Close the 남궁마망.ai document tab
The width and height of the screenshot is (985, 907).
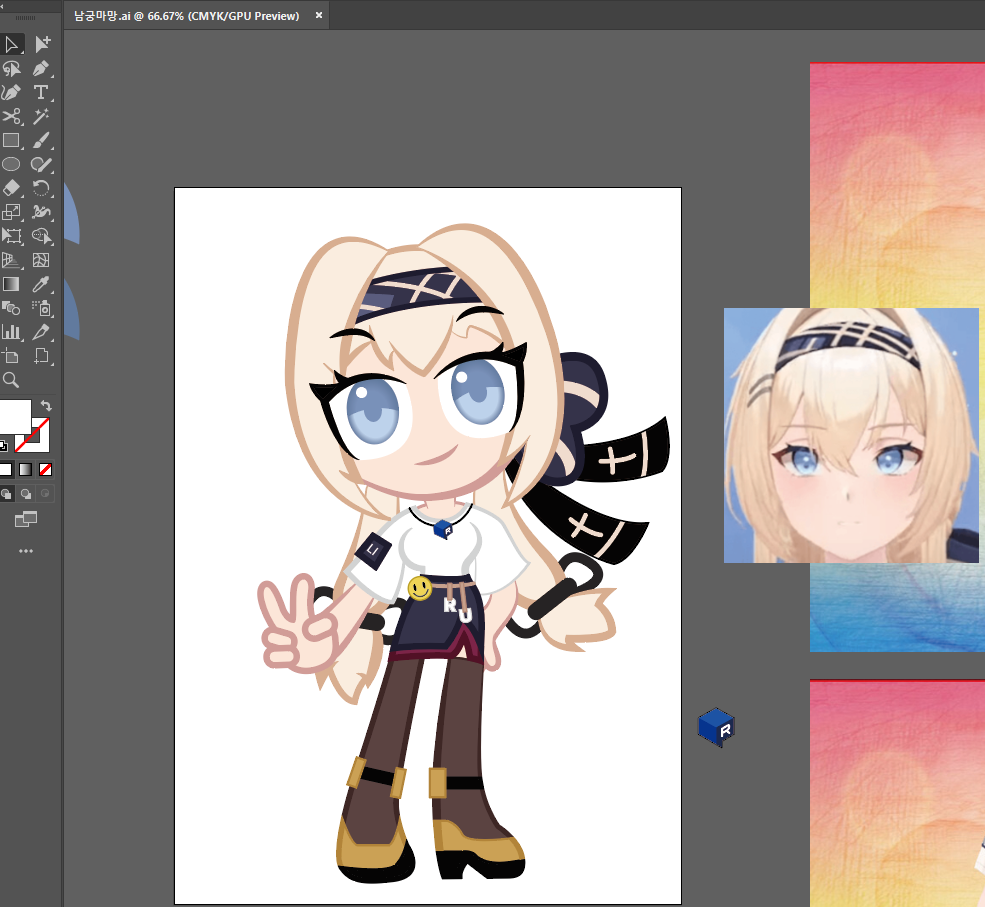pos(319,16)
